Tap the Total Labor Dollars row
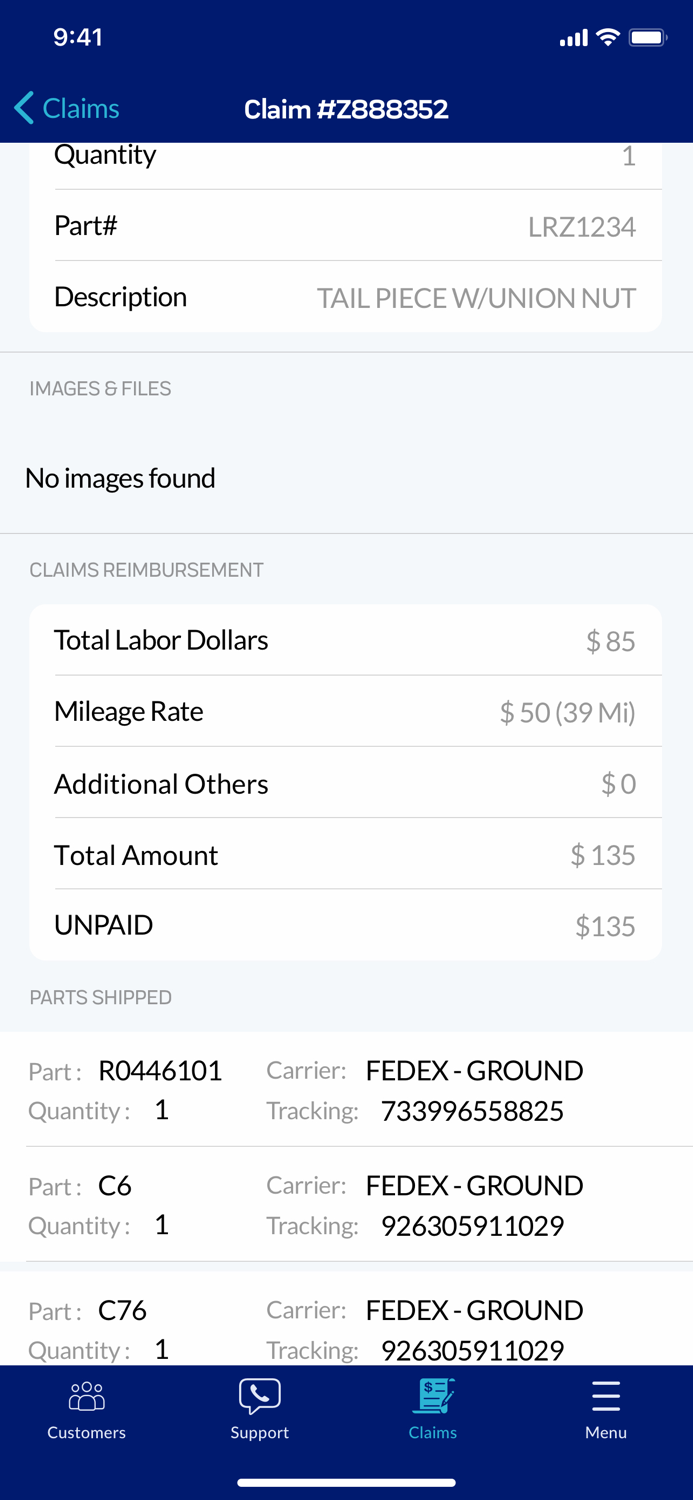 345,640
